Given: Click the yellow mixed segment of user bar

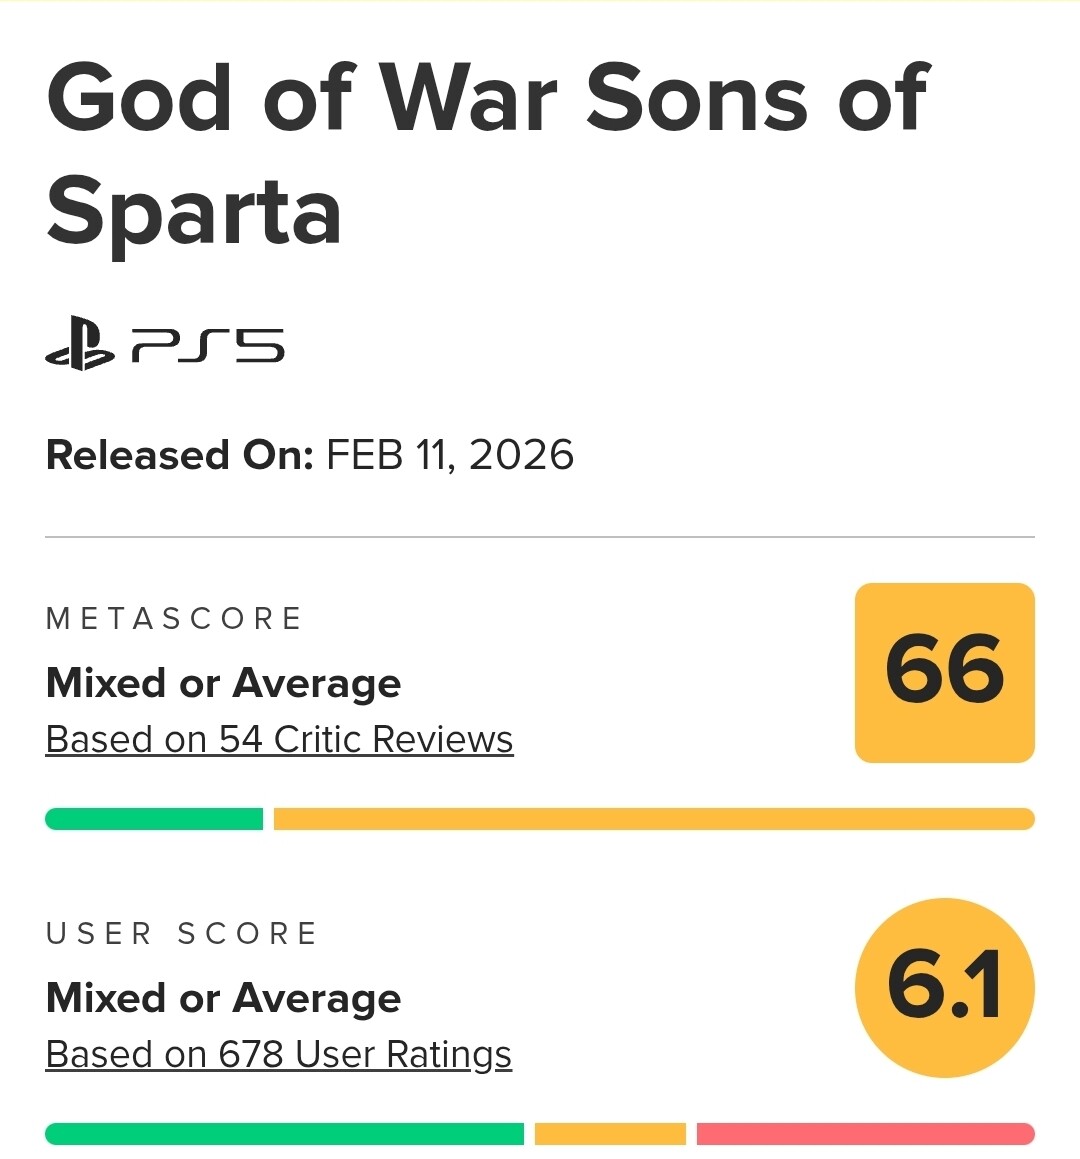Looking at the screenshot, I should tap(610, 1134).
